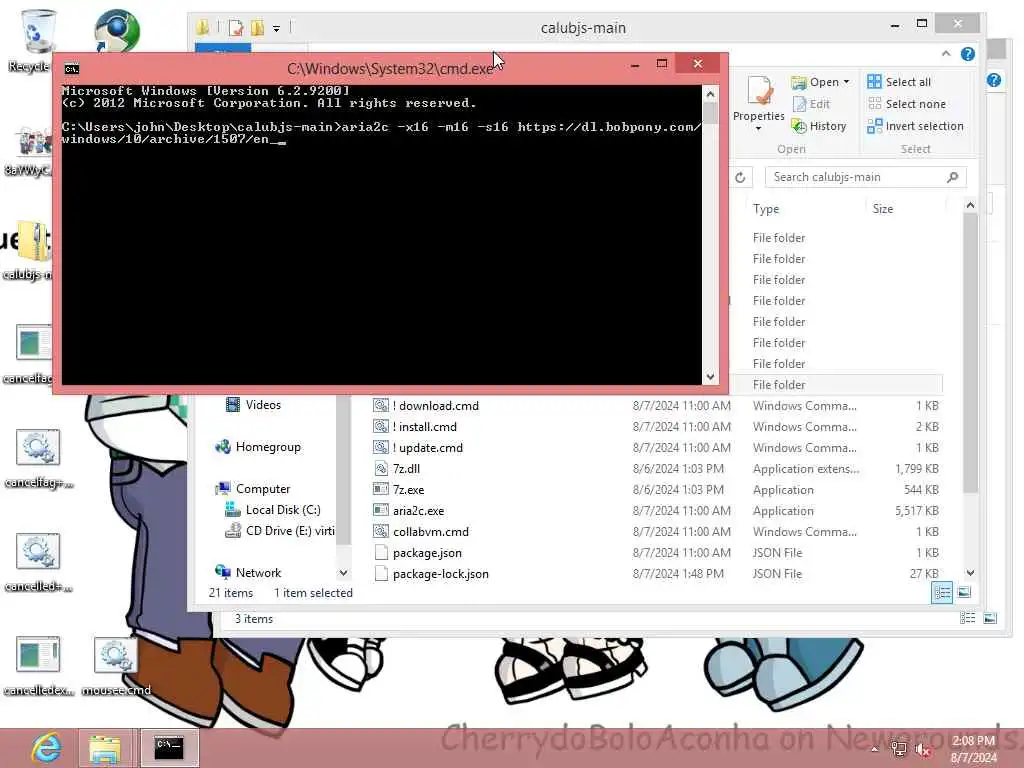Image resolution: width=1024 pixels, height=768 pixels.
Task: Open the cmd window system menu icon
Action: pos(72,69)
